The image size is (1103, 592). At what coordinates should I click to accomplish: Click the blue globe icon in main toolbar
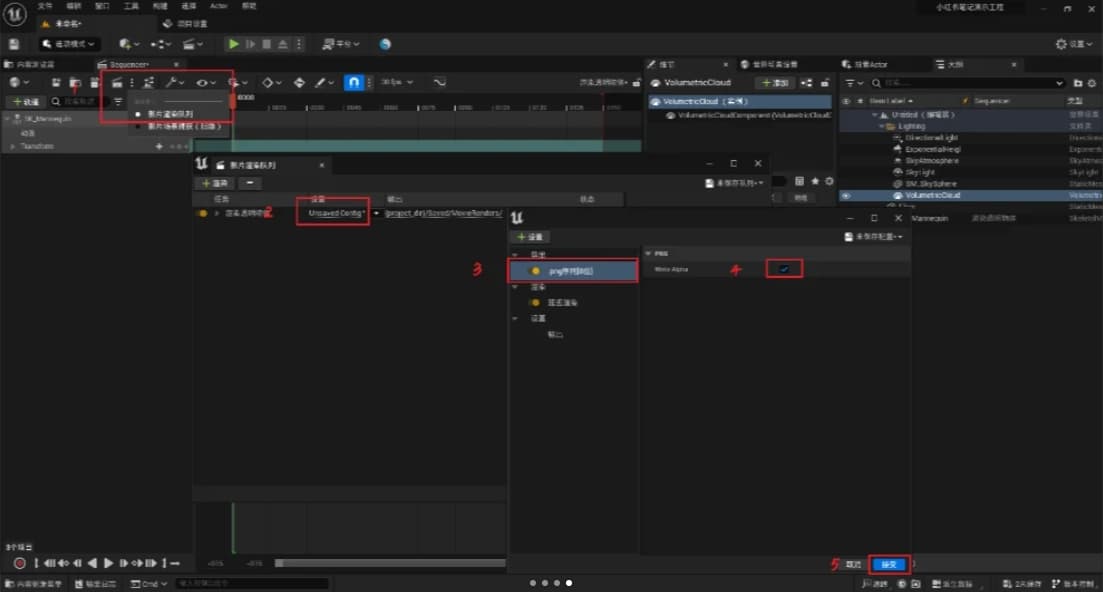385,44
